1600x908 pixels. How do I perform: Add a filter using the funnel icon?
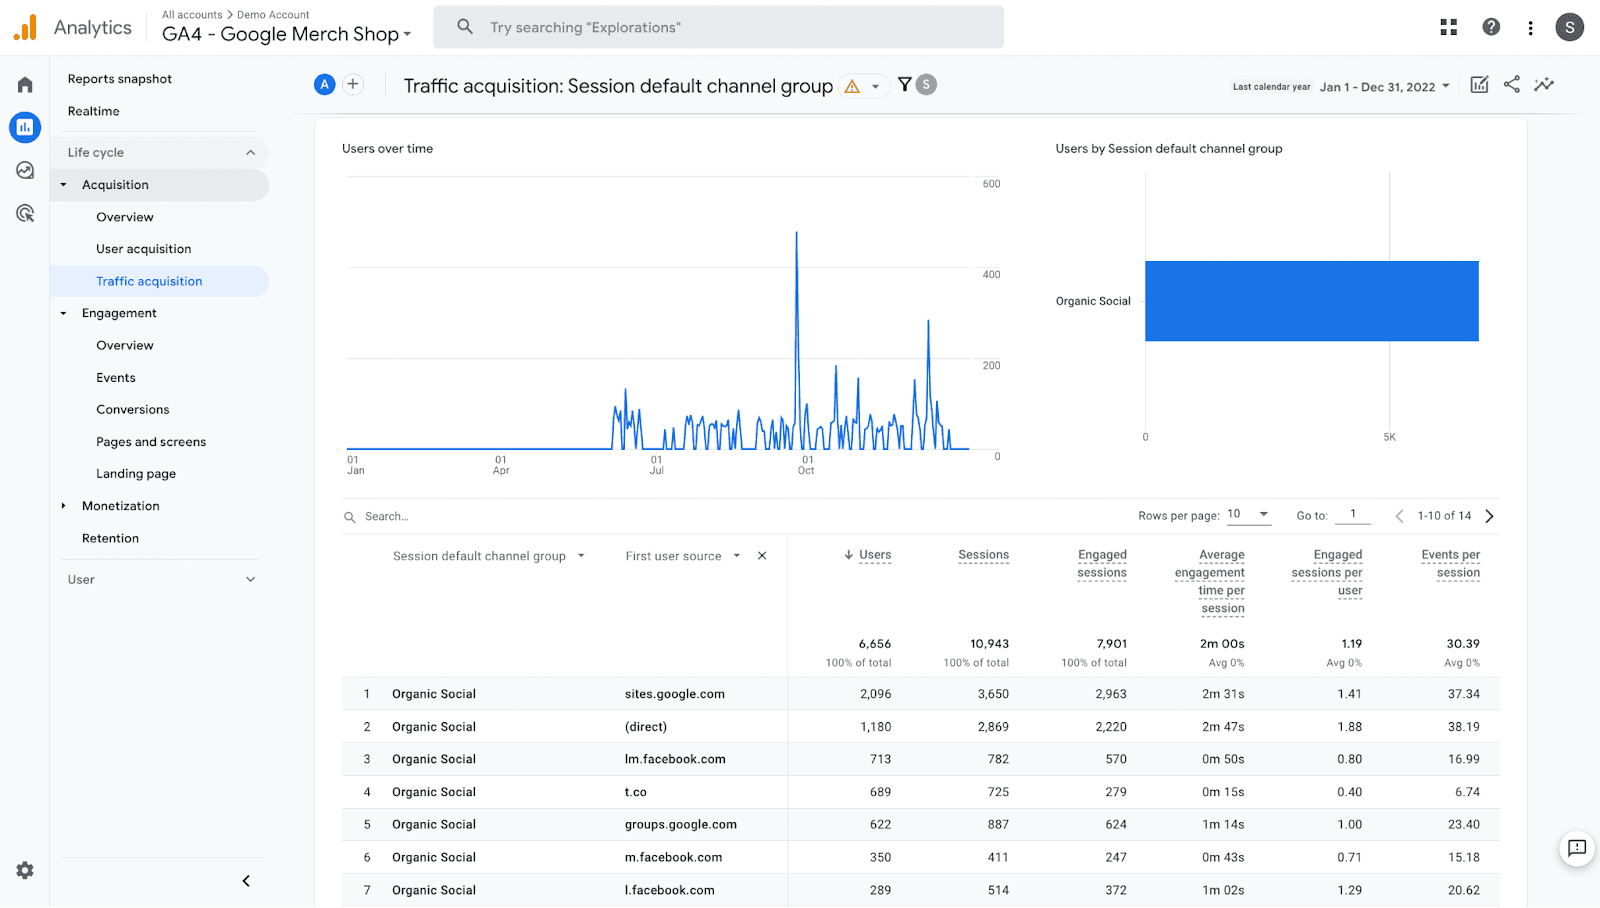[x=905, y=84]
